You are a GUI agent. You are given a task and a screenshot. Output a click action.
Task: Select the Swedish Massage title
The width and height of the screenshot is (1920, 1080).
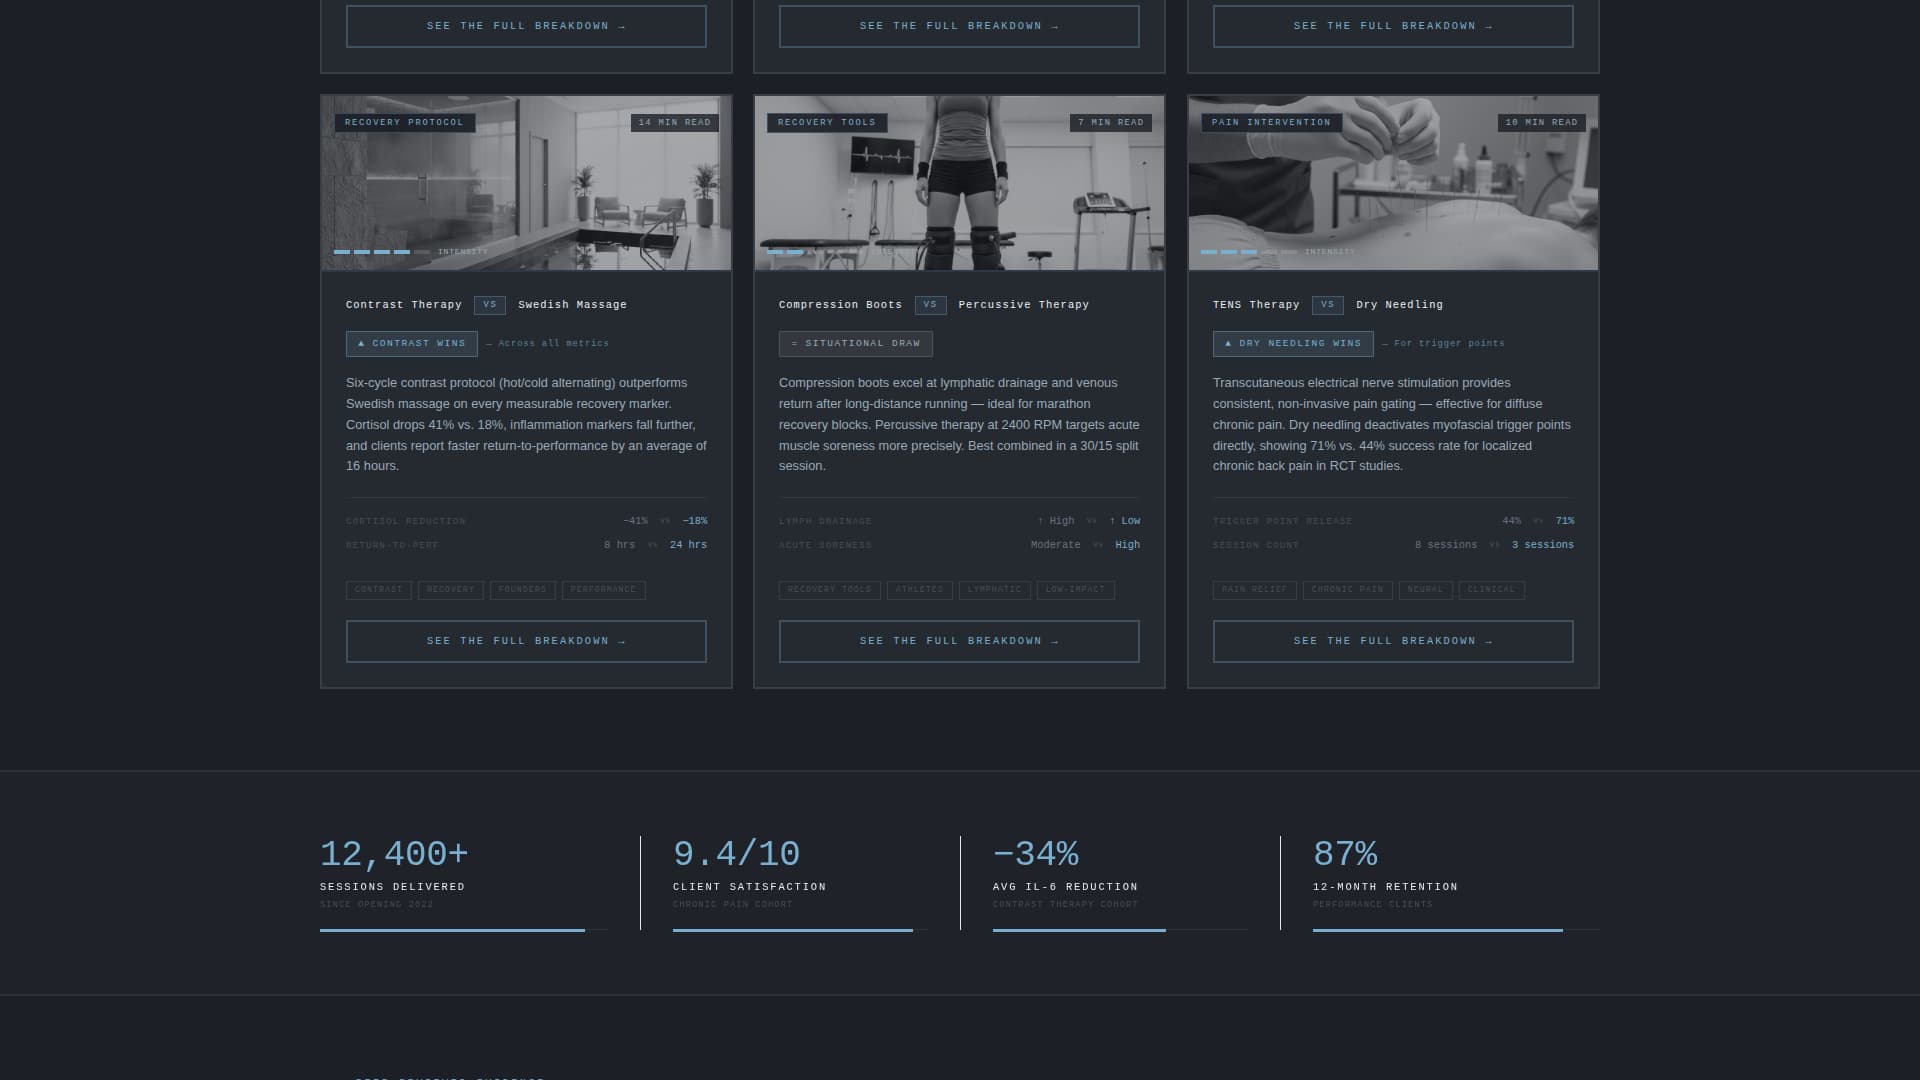pyautogui.click(x=572, y=305)
